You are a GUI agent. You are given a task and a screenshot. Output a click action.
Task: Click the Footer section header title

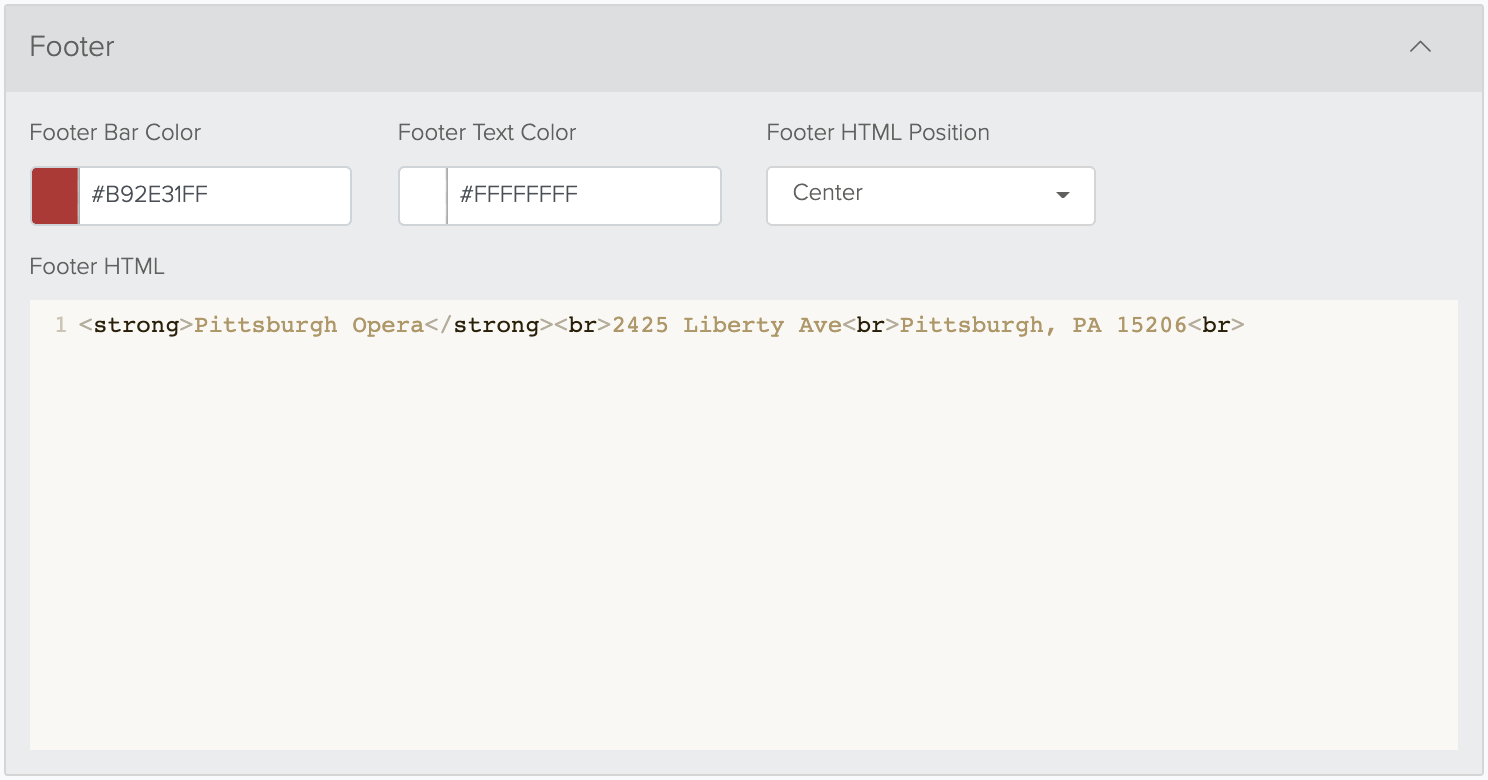(x=72, y=47)
